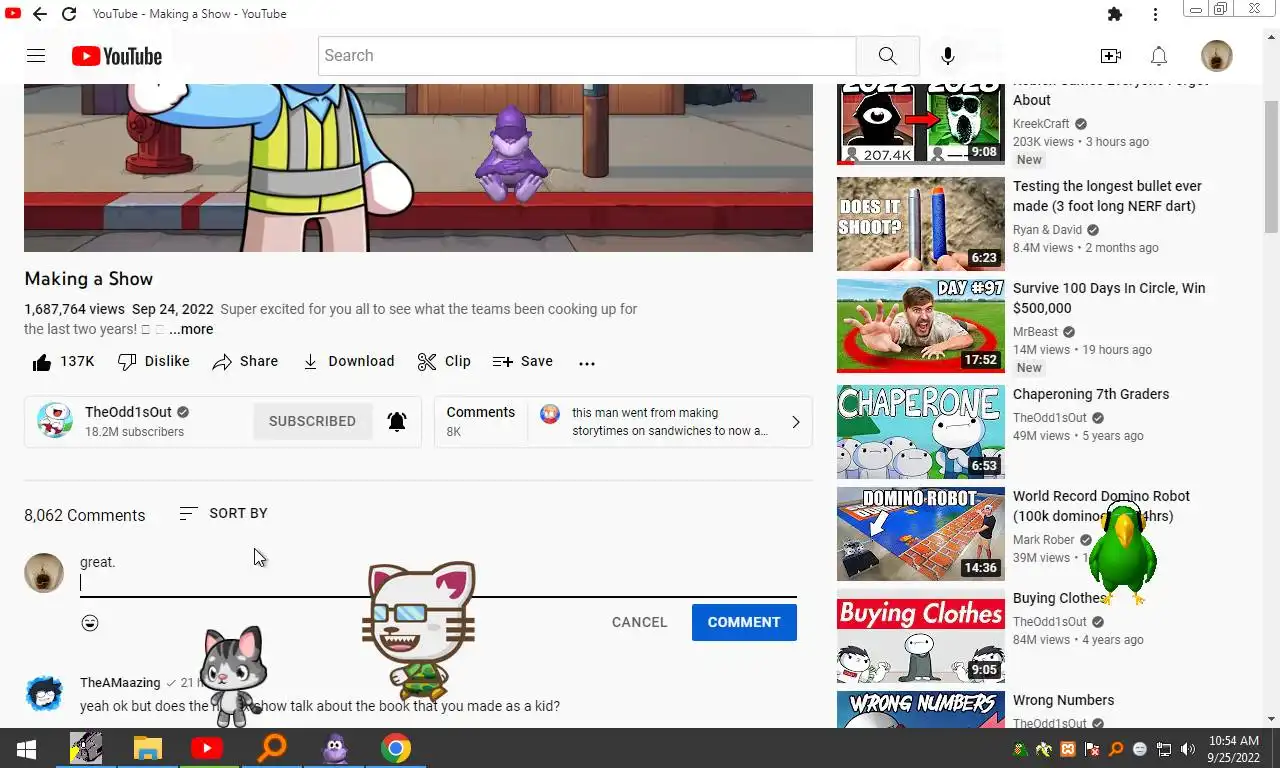1280x768 pixels.
Task: Download the video
Action: 348,362
